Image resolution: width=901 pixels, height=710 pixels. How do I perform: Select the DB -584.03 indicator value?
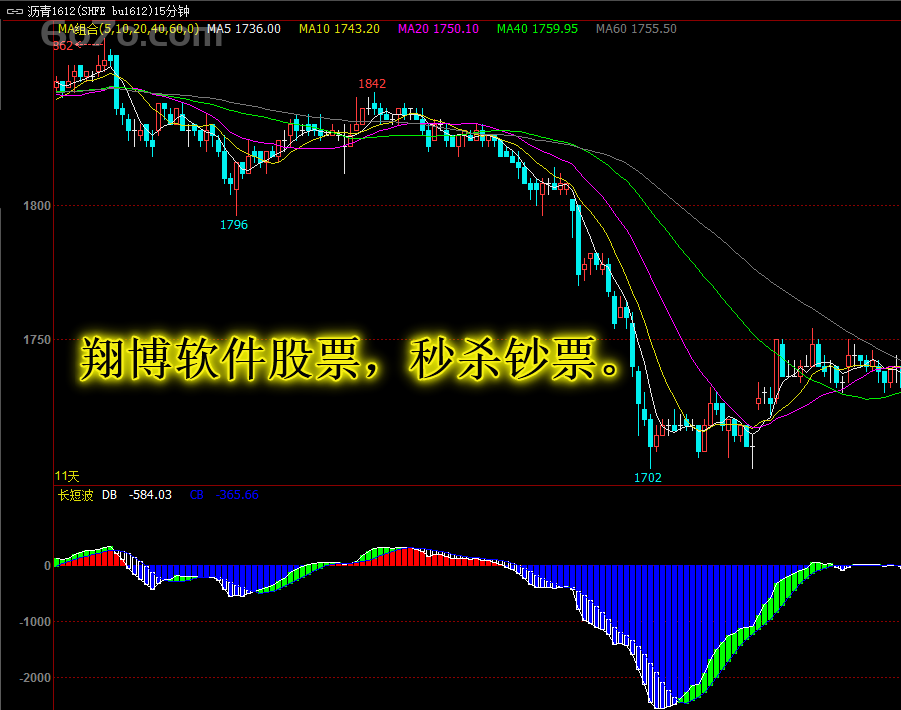(137, 495)
